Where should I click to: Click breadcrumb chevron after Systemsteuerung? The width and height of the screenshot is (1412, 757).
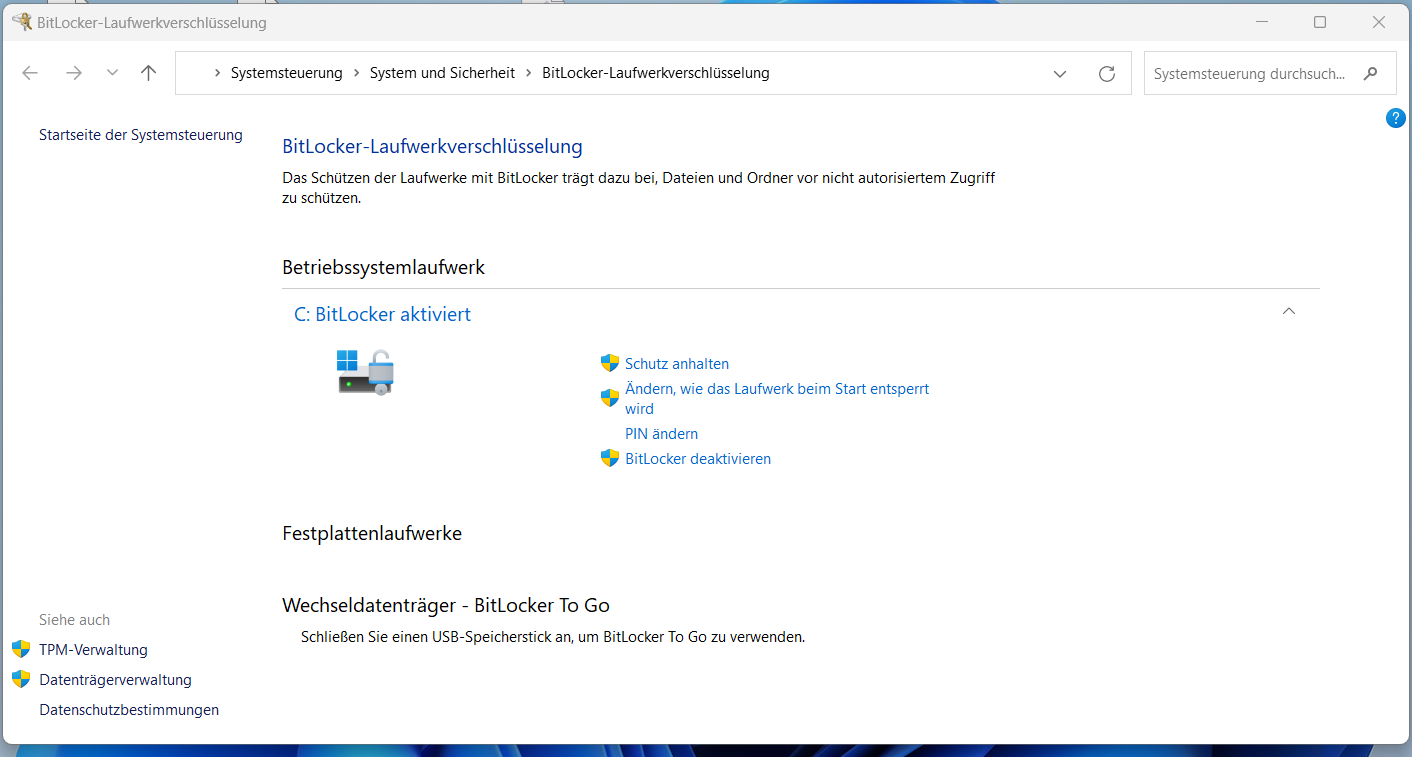tap(356, 73)
